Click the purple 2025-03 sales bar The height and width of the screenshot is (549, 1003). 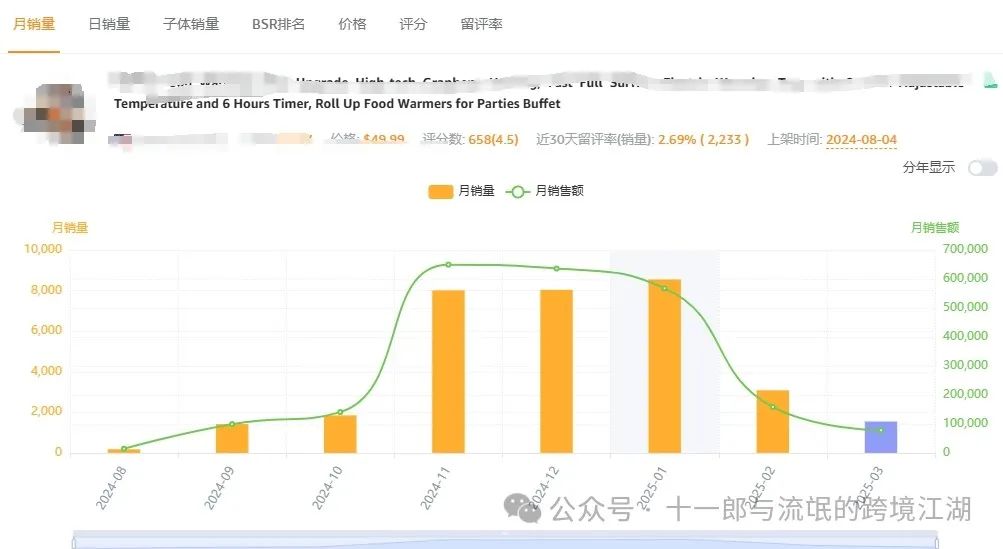coord(881,438)
